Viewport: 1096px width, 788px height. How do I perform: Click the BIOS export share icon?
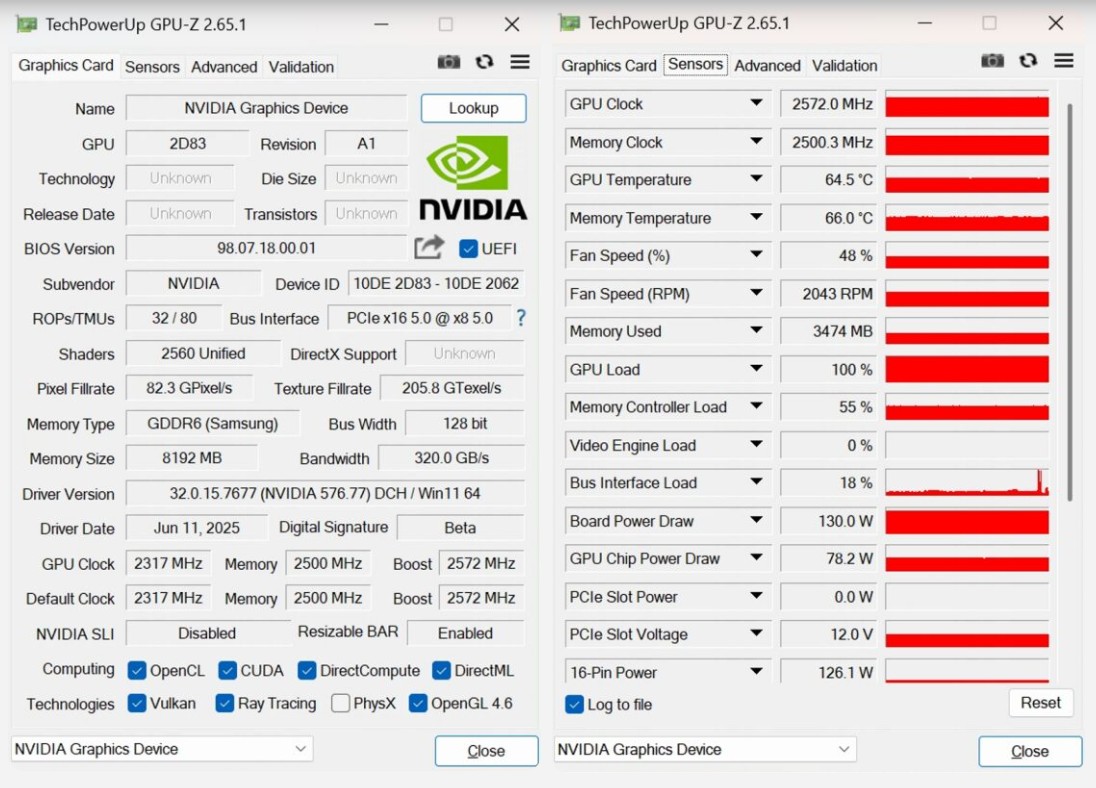point(429,248)
